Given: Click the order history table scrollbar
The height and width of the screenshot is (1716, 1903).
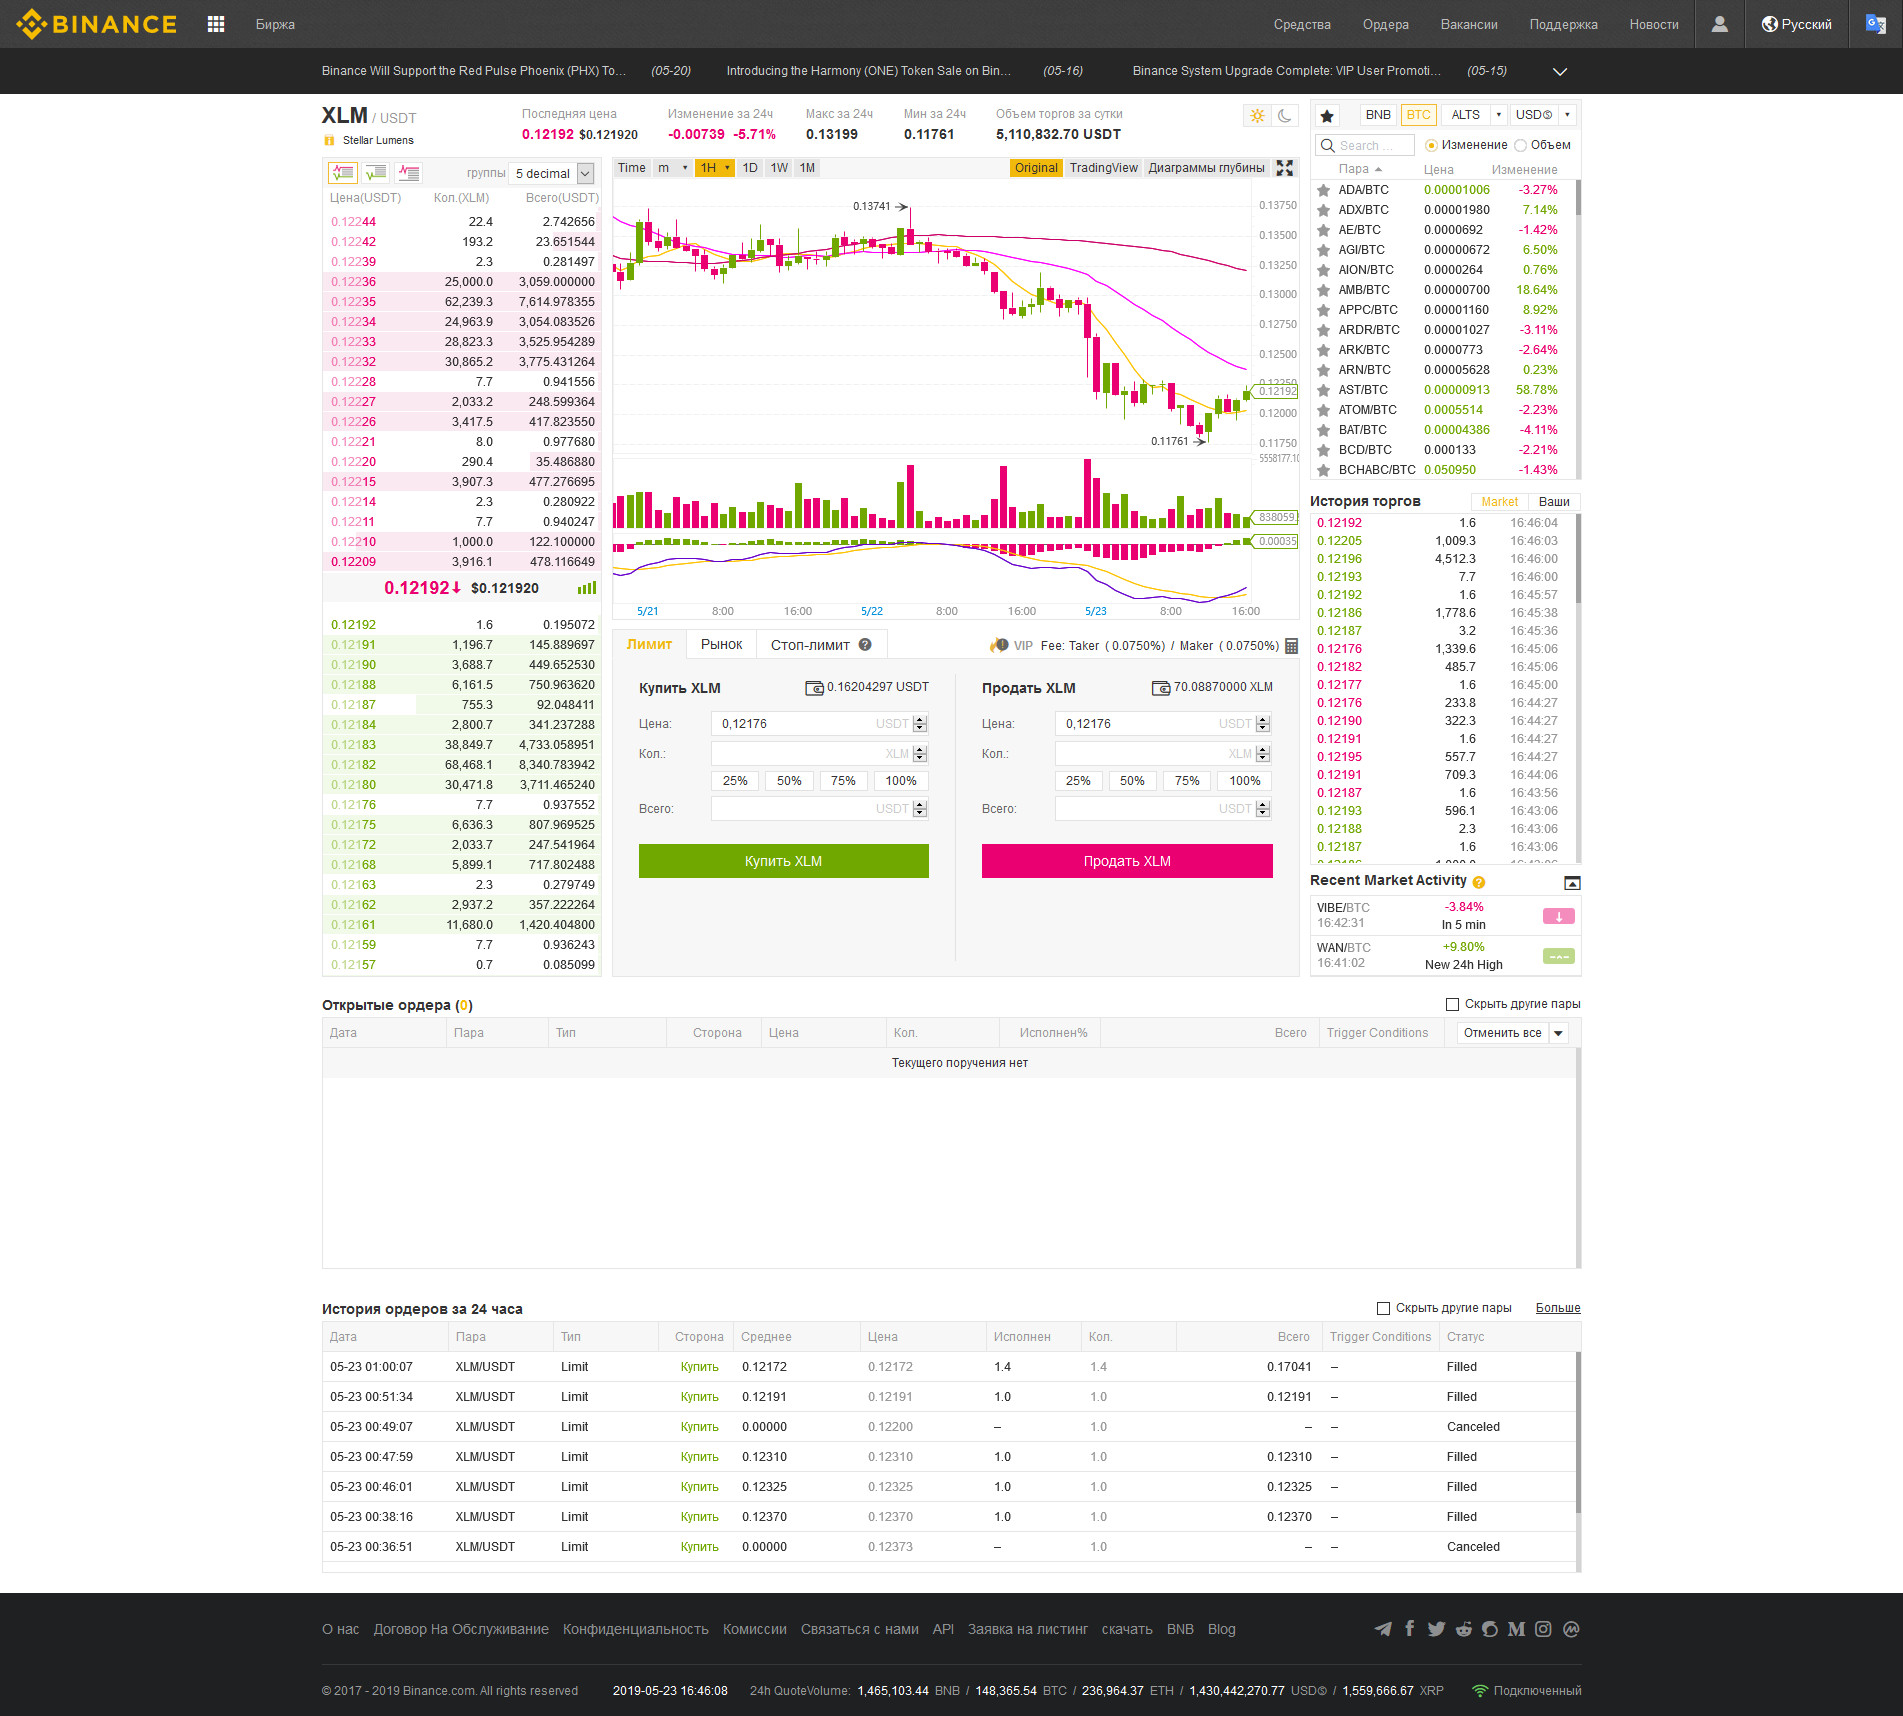Looking at the screenshot, I should pos(1578,1432).
